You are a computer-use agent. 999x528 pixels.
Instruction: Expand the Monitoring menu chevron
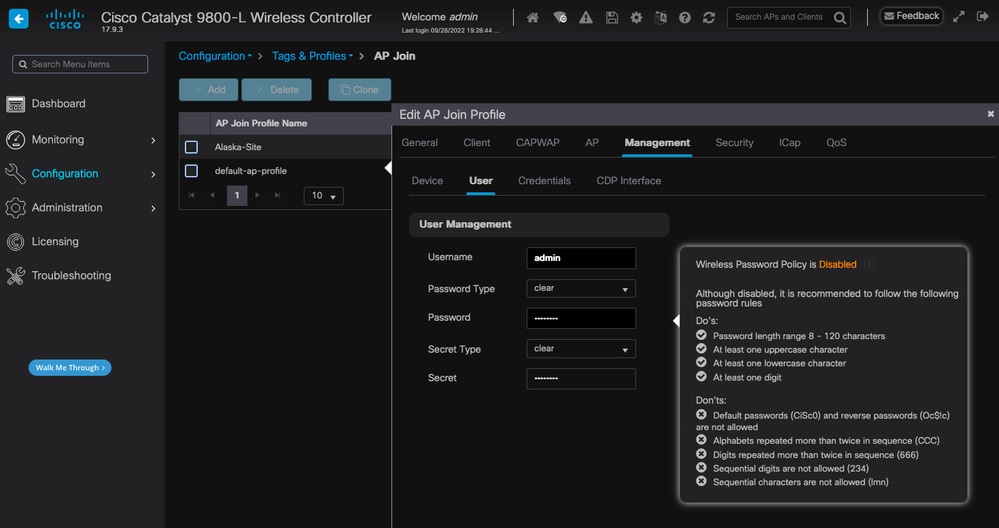153,140
